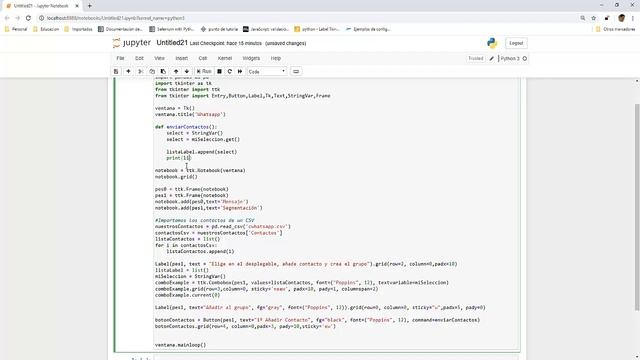The image size is (640, 360).
Task: Copy the selected cells using the toolbar icon
Action: pos(152,71)
